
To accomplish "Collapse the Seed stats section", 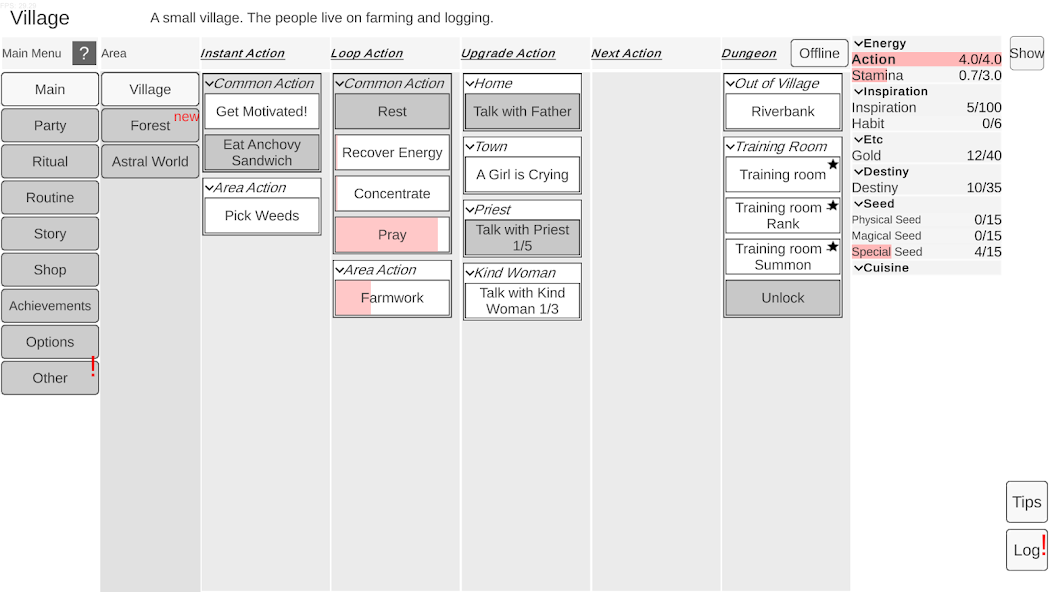I will coord(858,204).
